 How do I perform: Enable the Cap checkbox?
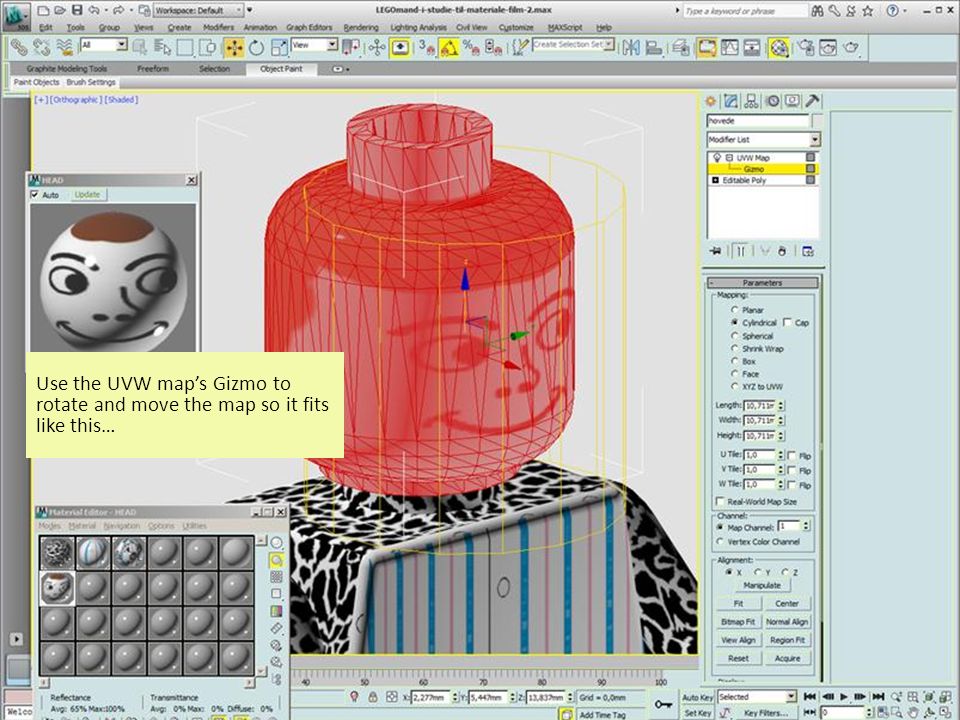pos(787,322)
